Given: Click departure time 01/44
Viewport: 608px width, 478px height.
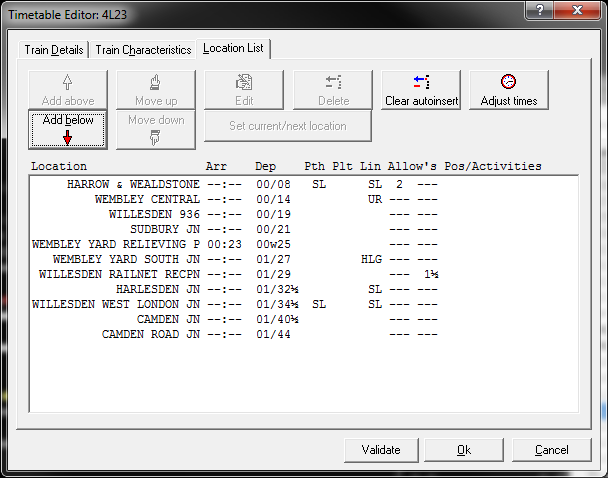Looking at the screenshot, I should 273,335.
